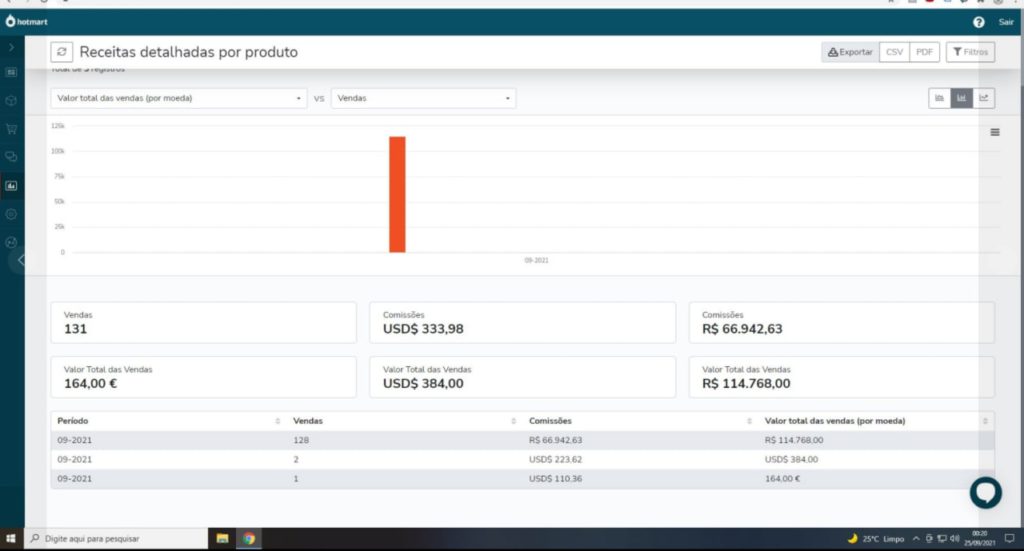Open the round chat support widget
Image resolution: width=1024 pixels, height=551 pixels.
985,493
